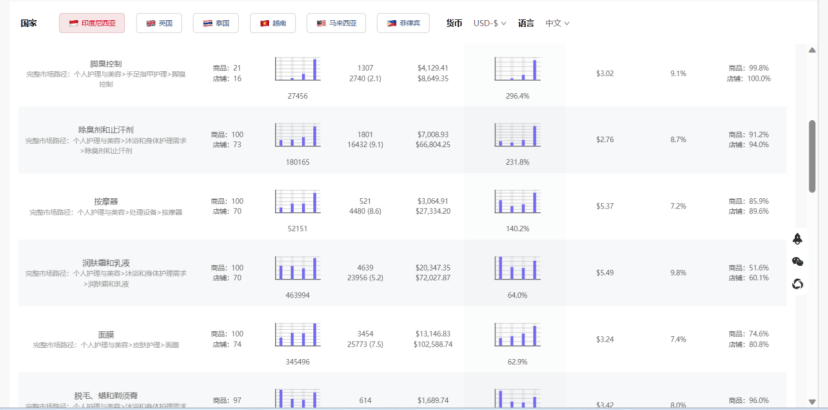Click the refresh cycle icon on right sidebar
Image resolution: width=828 pixels, height=410 pixels.
(798, 284)
